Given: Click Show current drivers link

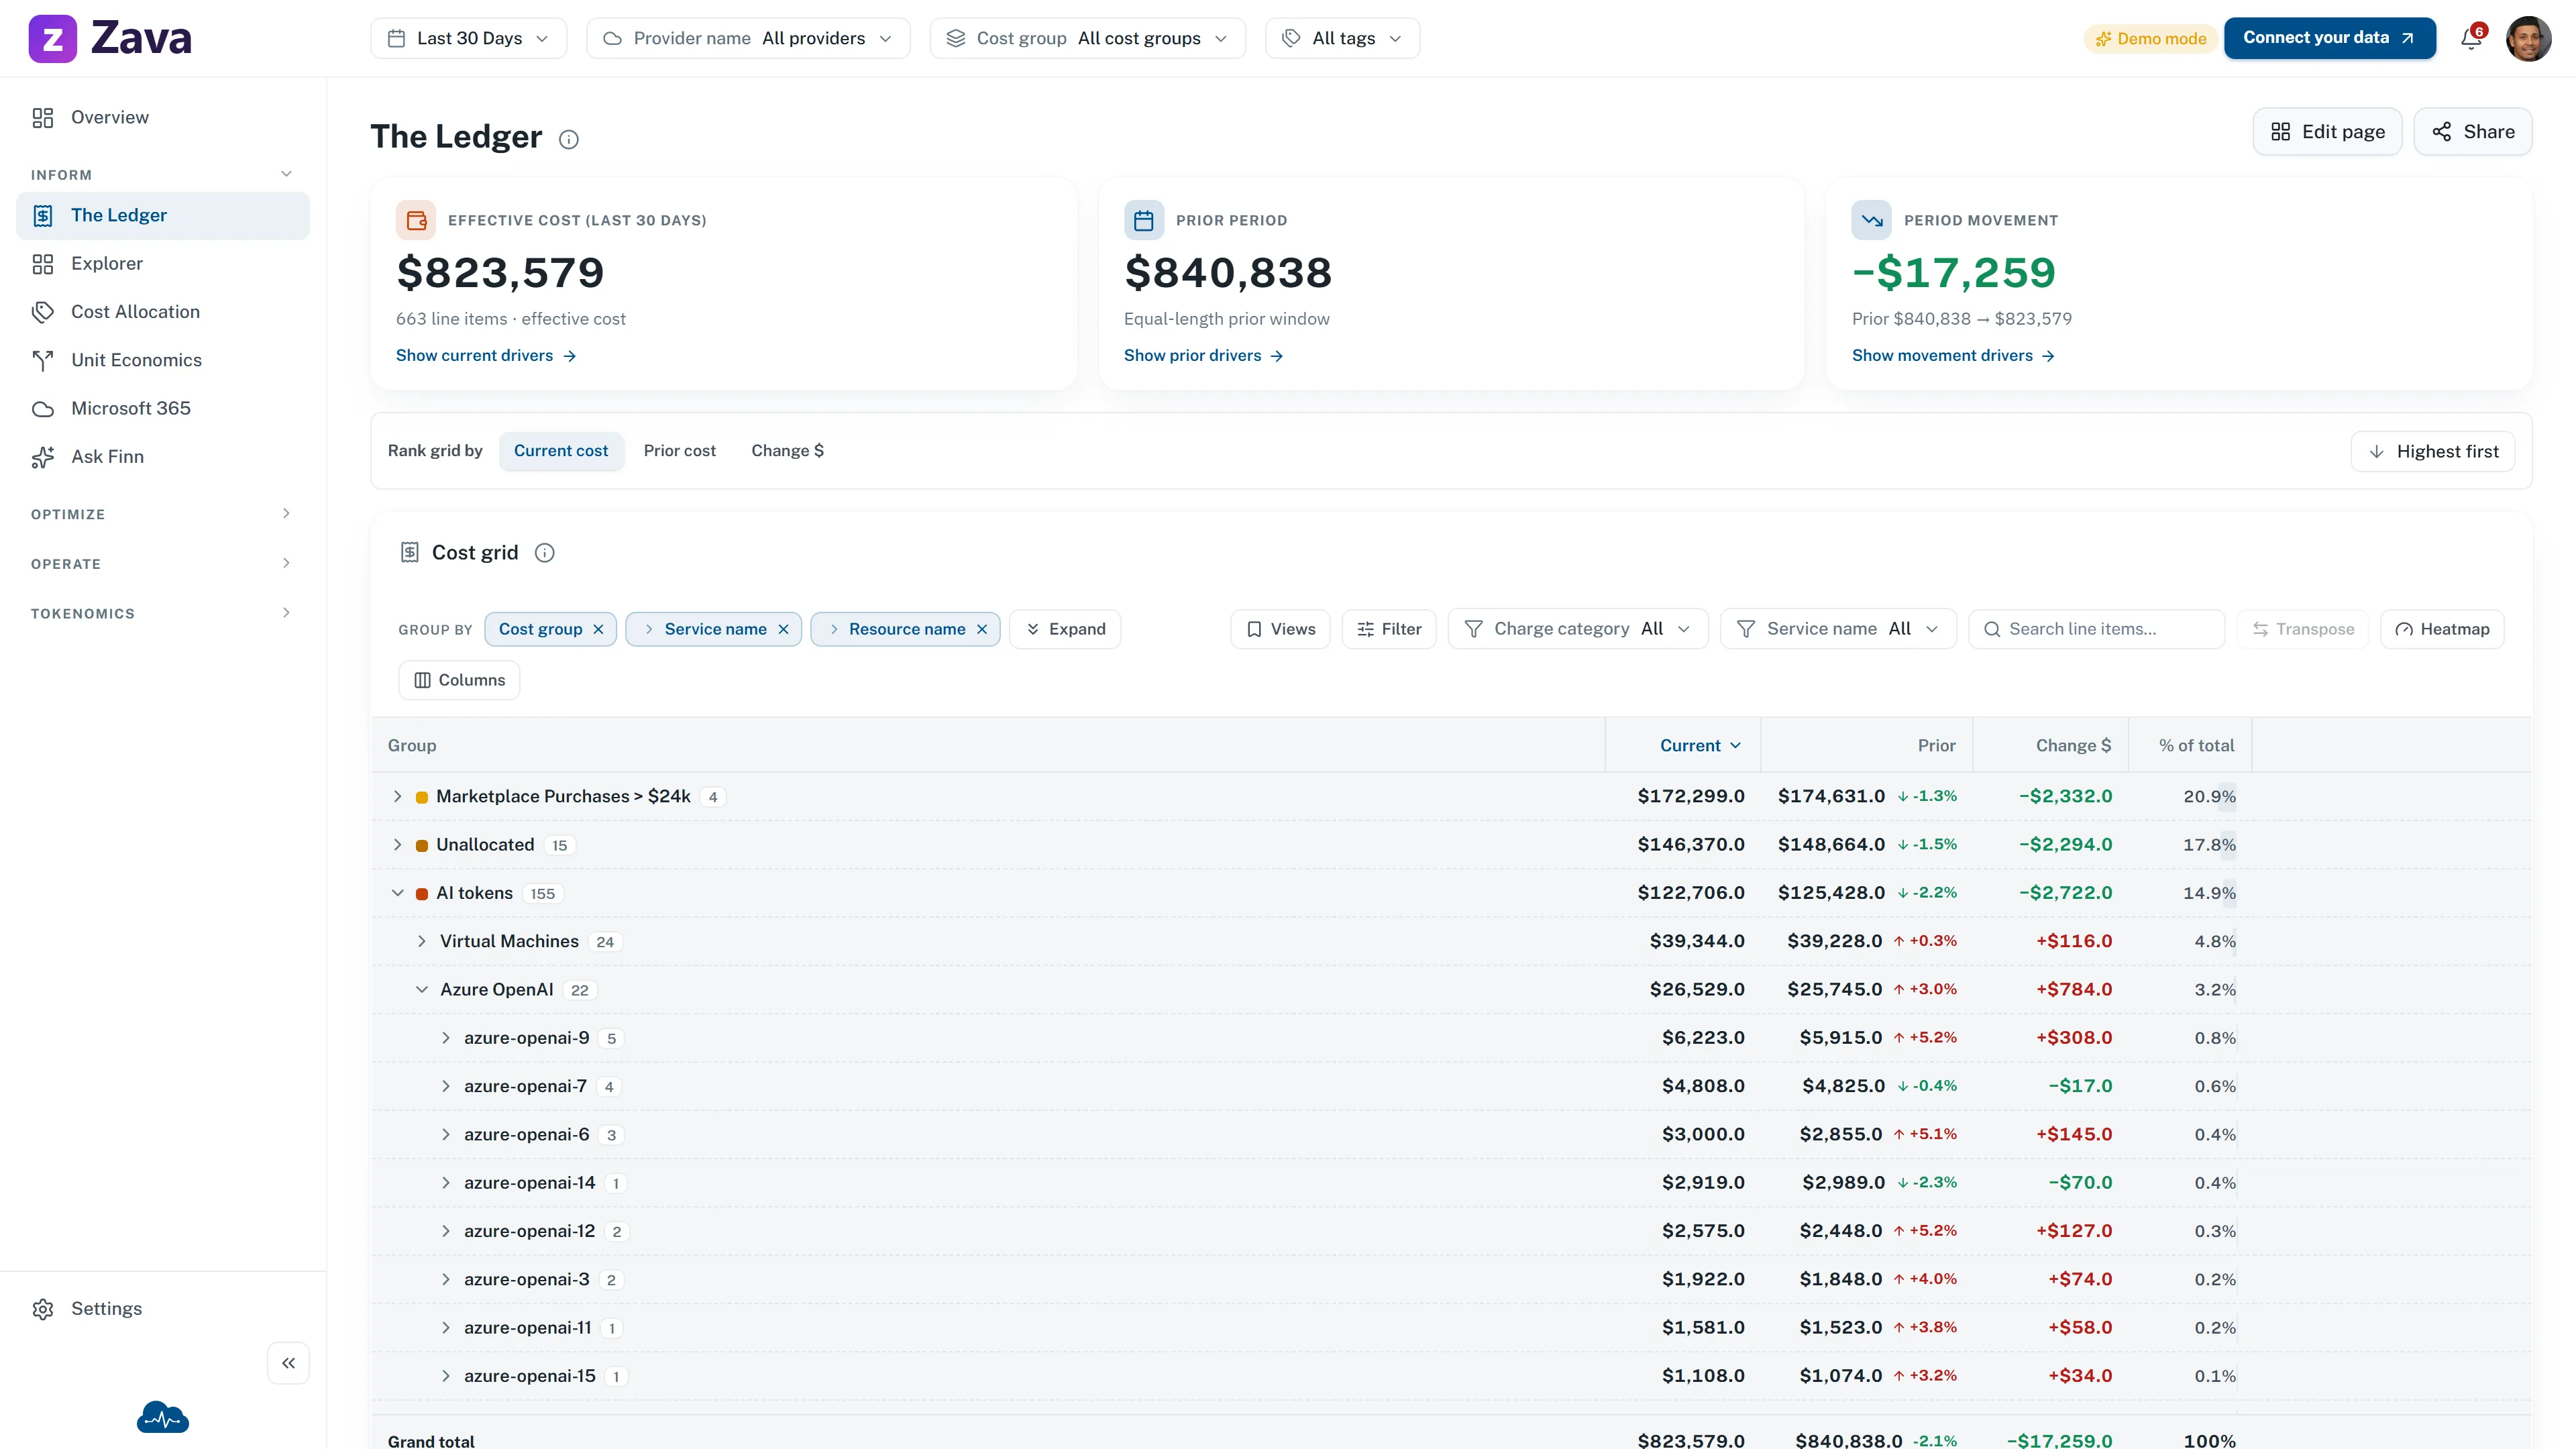Looking at the screenshot, I should pos(486,356).
